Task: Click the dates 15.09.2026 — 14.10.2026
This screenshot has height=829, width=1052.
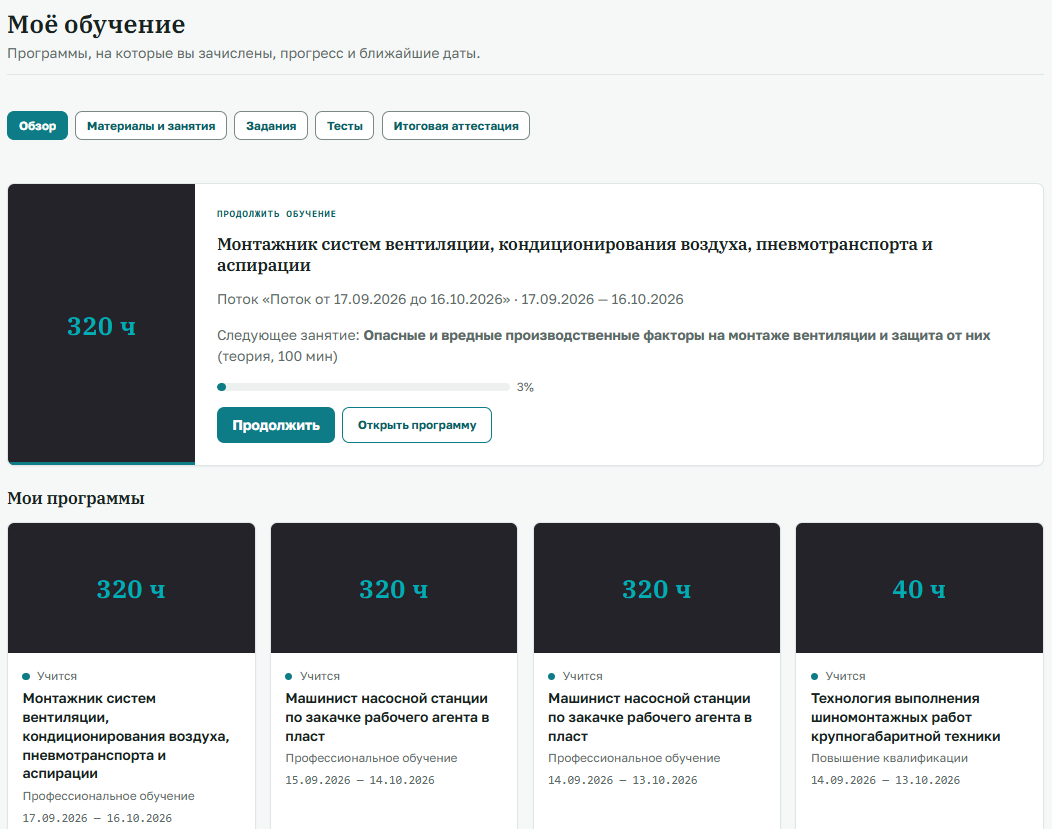Action: point(360,780)
